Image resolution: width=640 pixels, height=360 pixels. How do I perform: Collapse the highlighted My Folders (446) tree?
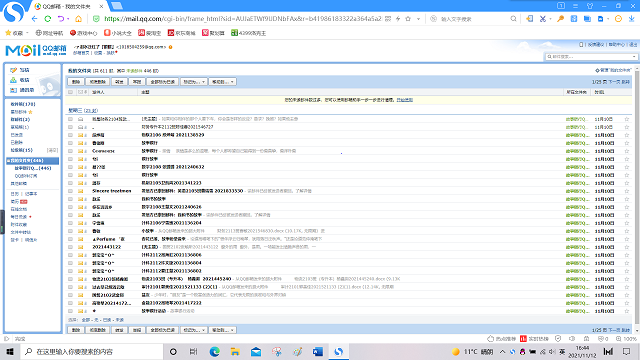click(9, 161)
